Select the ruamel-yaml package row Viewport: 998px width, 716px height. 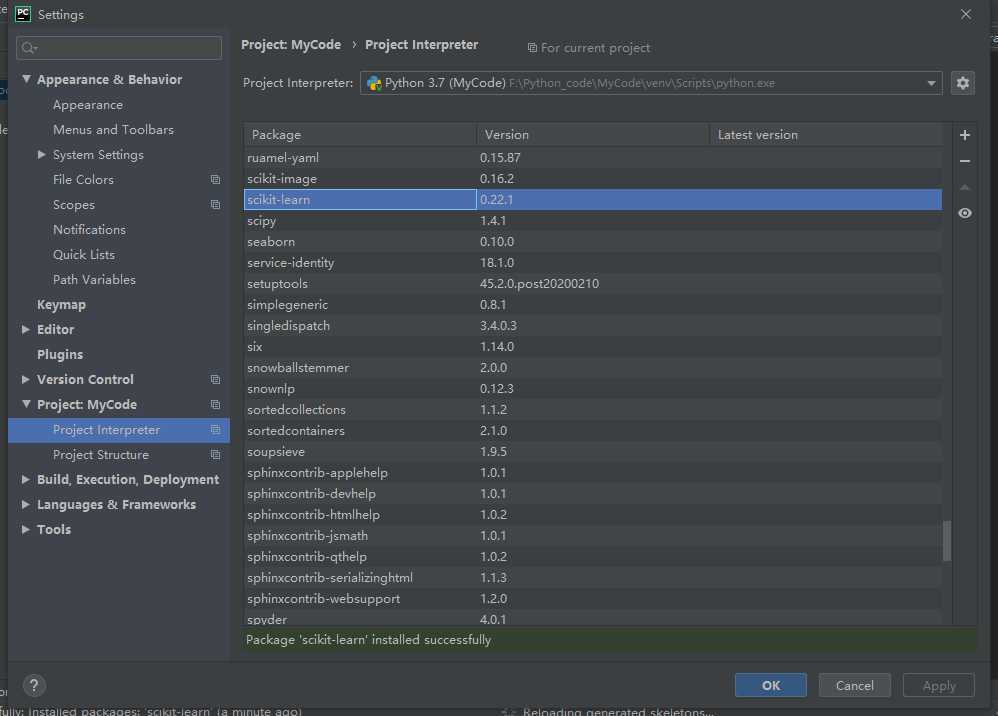[x=593, y=157]
